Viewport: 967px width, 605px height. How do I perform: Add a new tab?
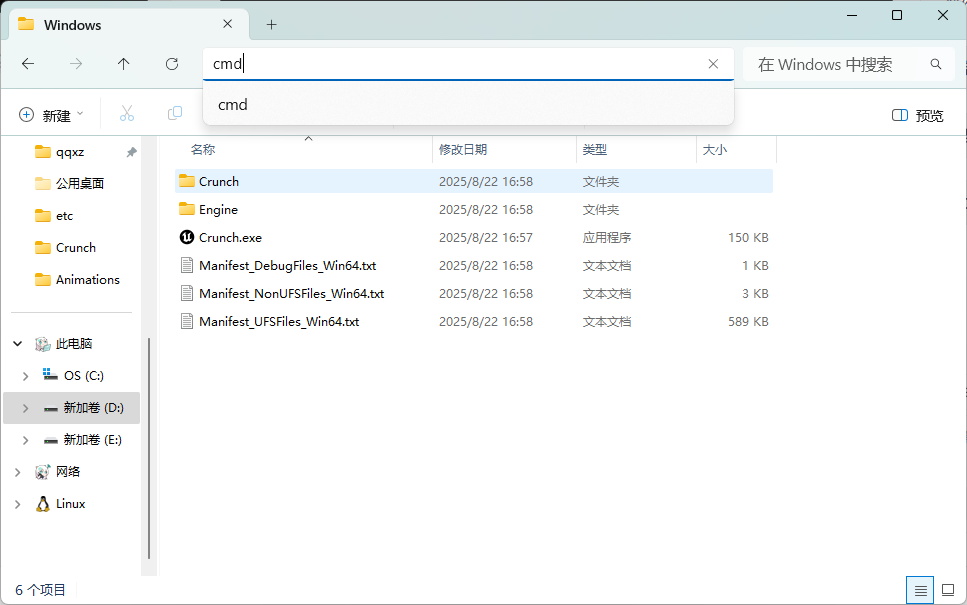click(271, 24)
